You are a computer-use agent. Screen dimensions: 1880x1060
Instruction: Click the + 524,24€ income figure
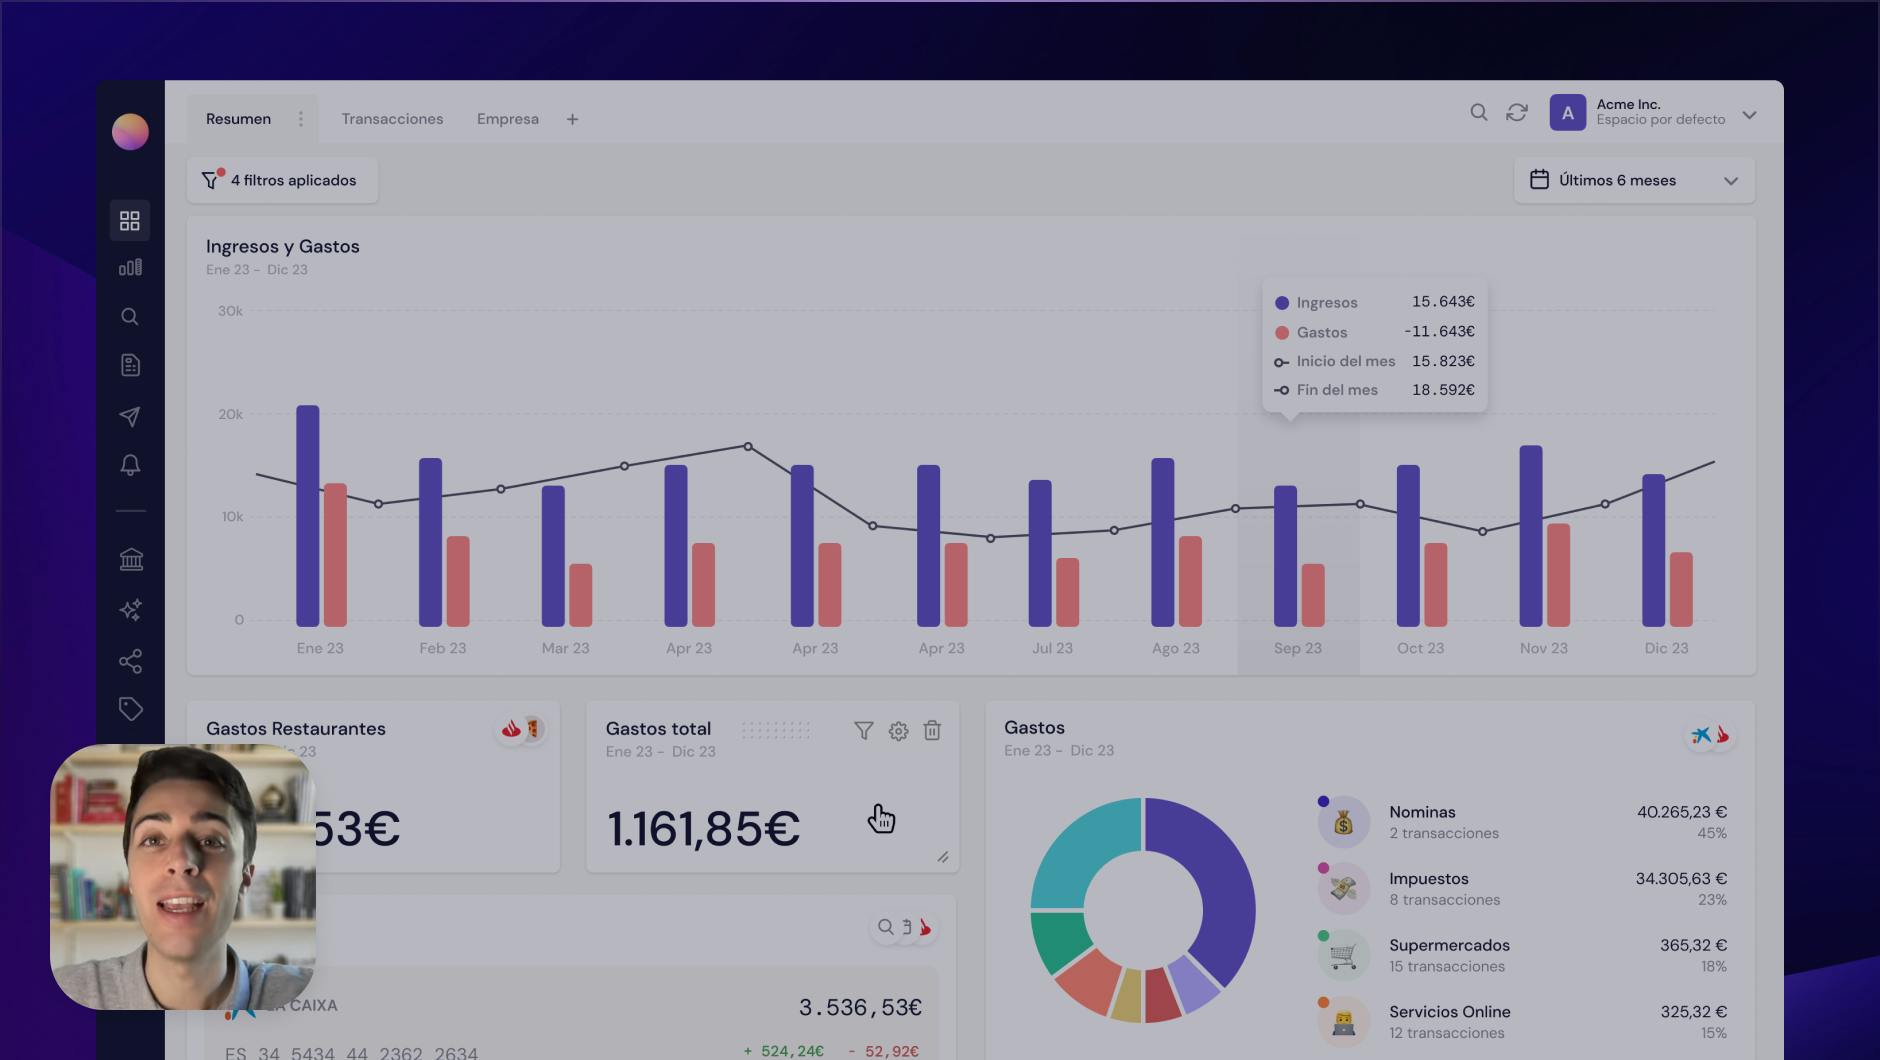pos(783,1051)
